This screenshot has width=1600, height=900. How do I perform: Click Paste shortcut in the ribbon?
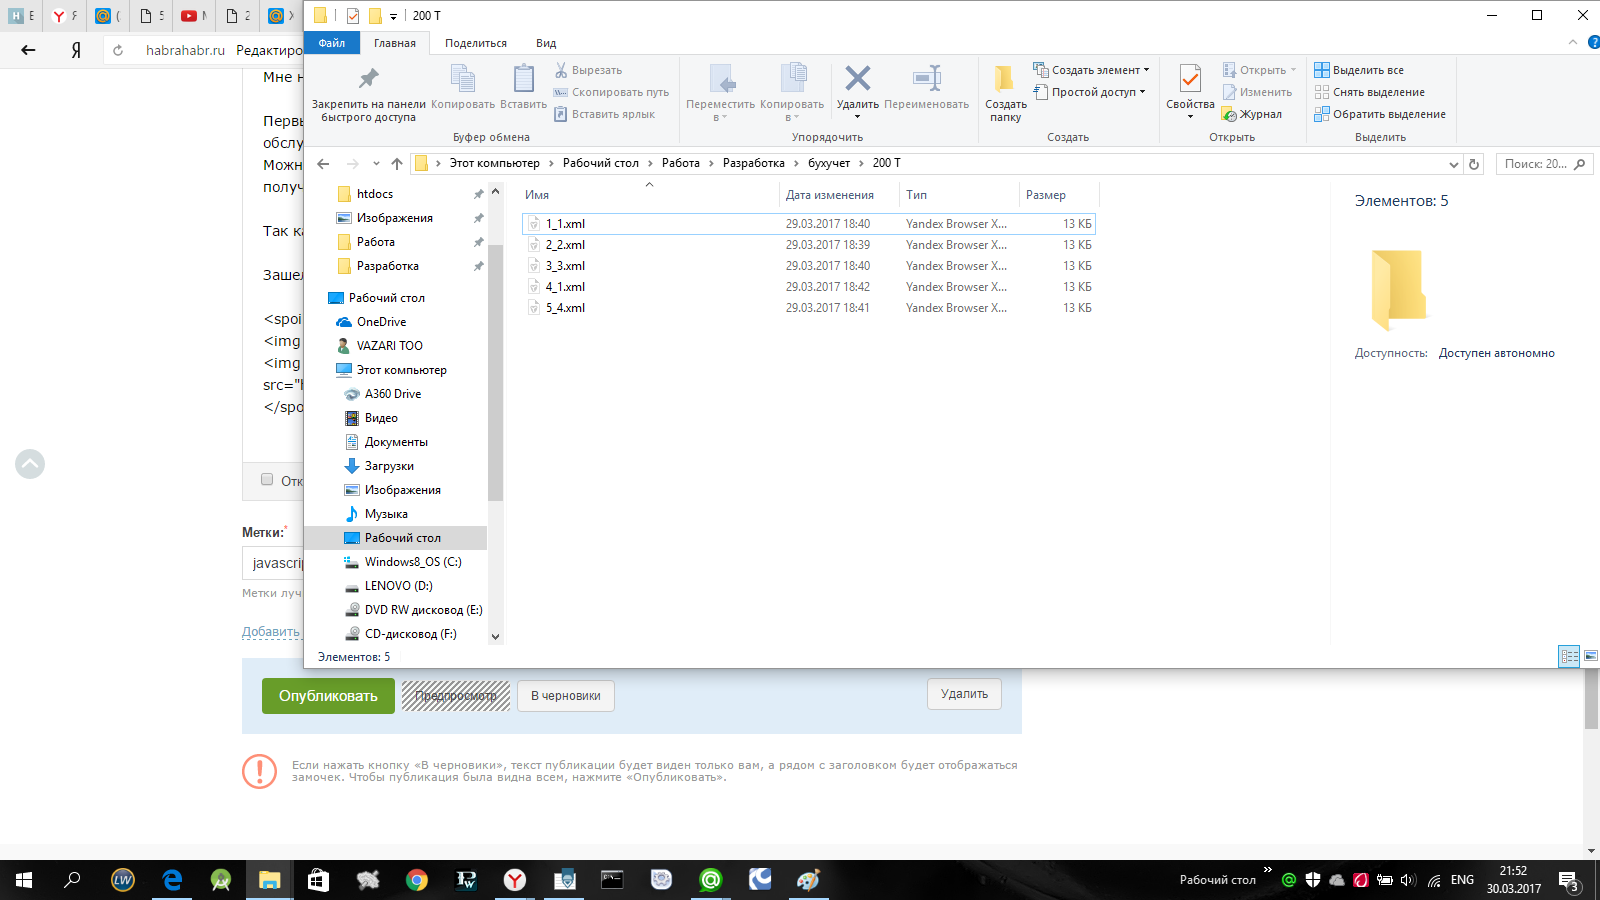604,114
